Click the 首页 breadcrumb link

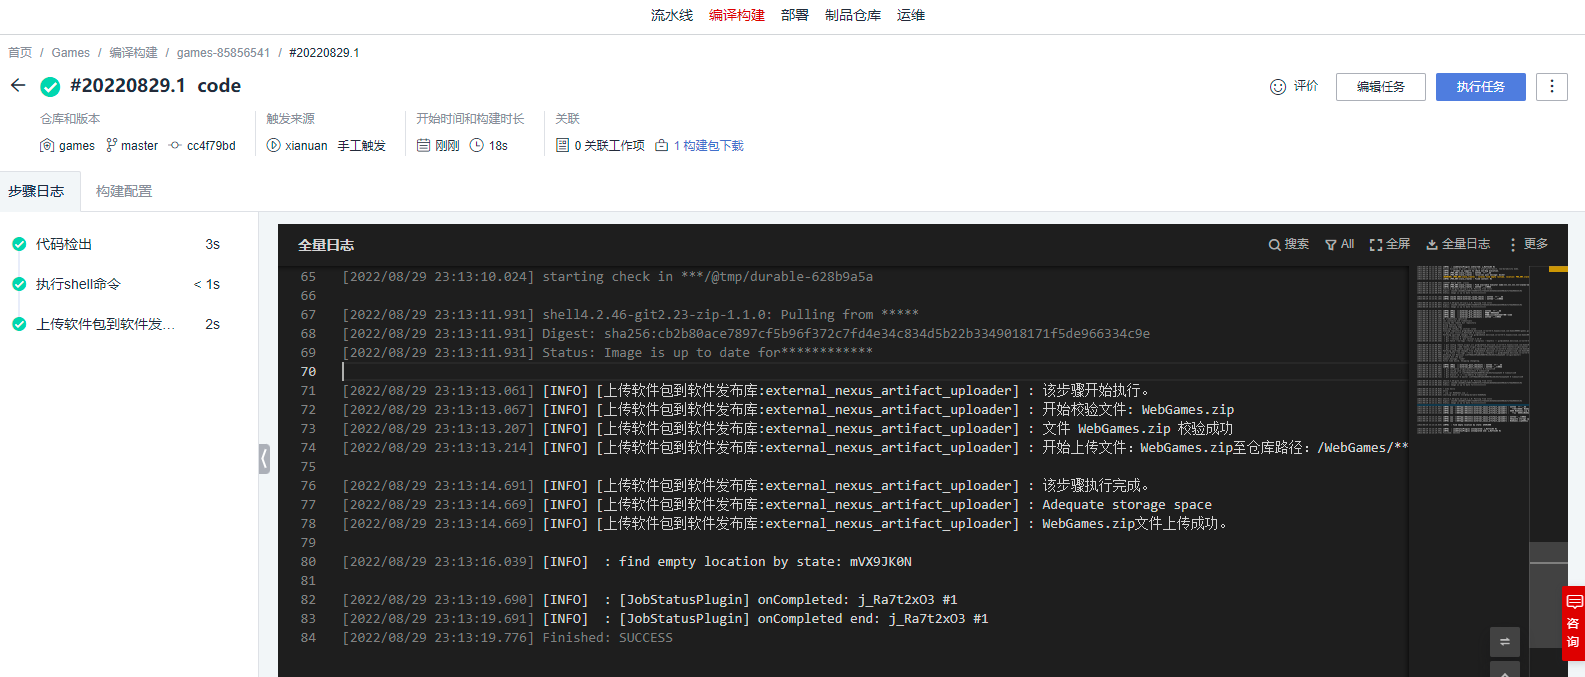[20, 53]
